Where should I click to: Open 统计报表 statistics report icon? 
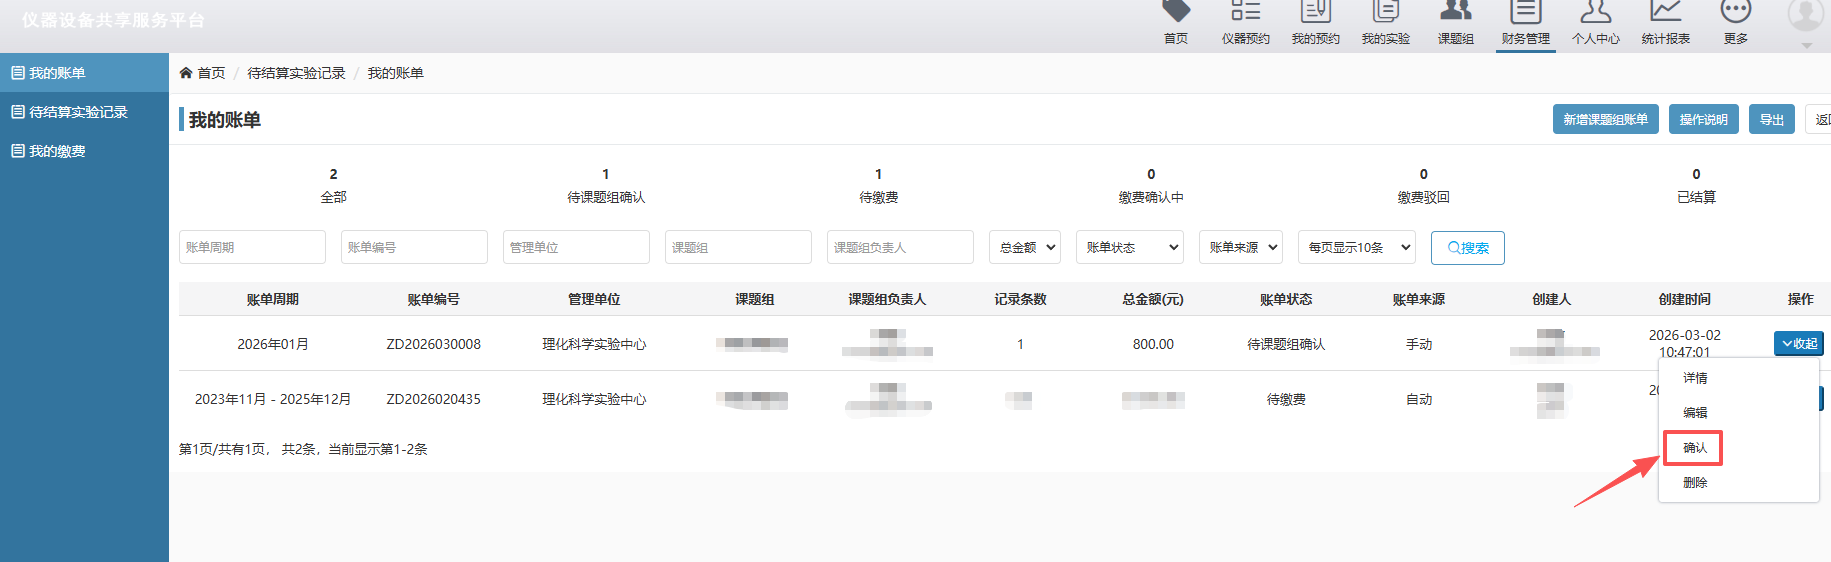(x=1665, y=22)
